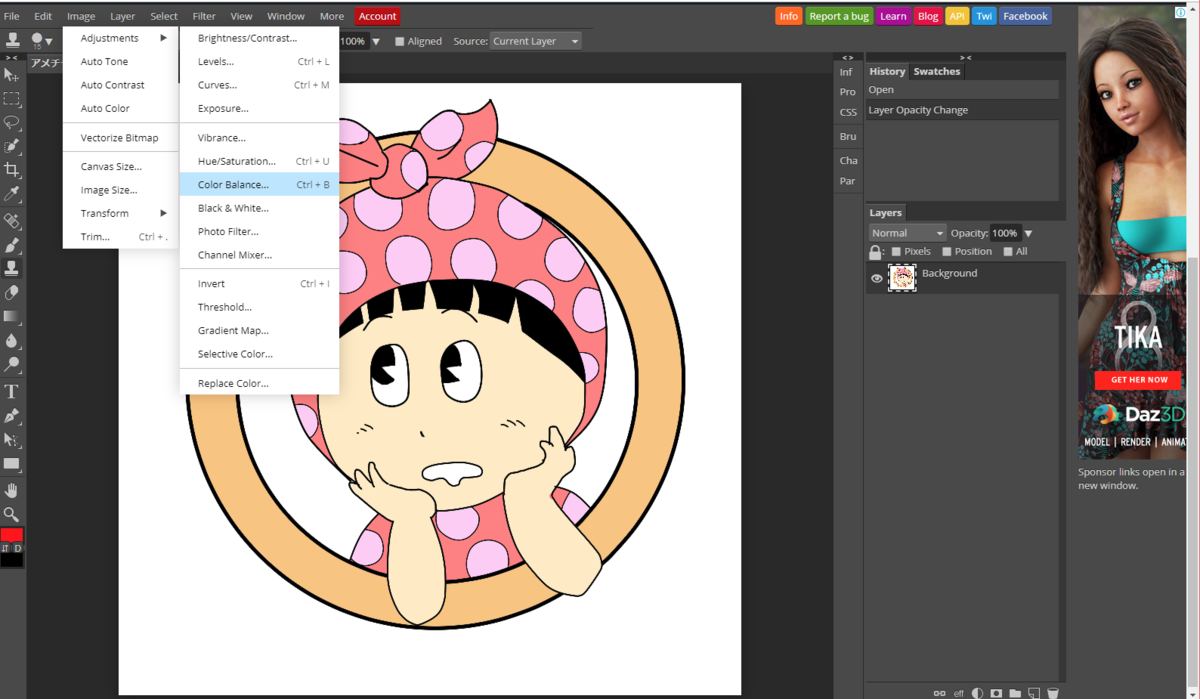Switch to the Swatches tab

click(x=936, y=72)
